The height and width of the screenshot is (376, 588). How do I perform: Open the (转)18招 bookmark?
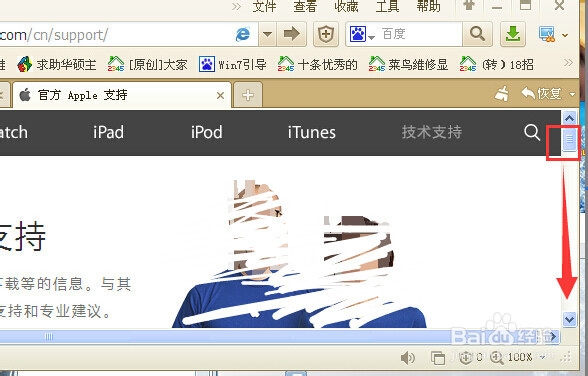point(497,64)
